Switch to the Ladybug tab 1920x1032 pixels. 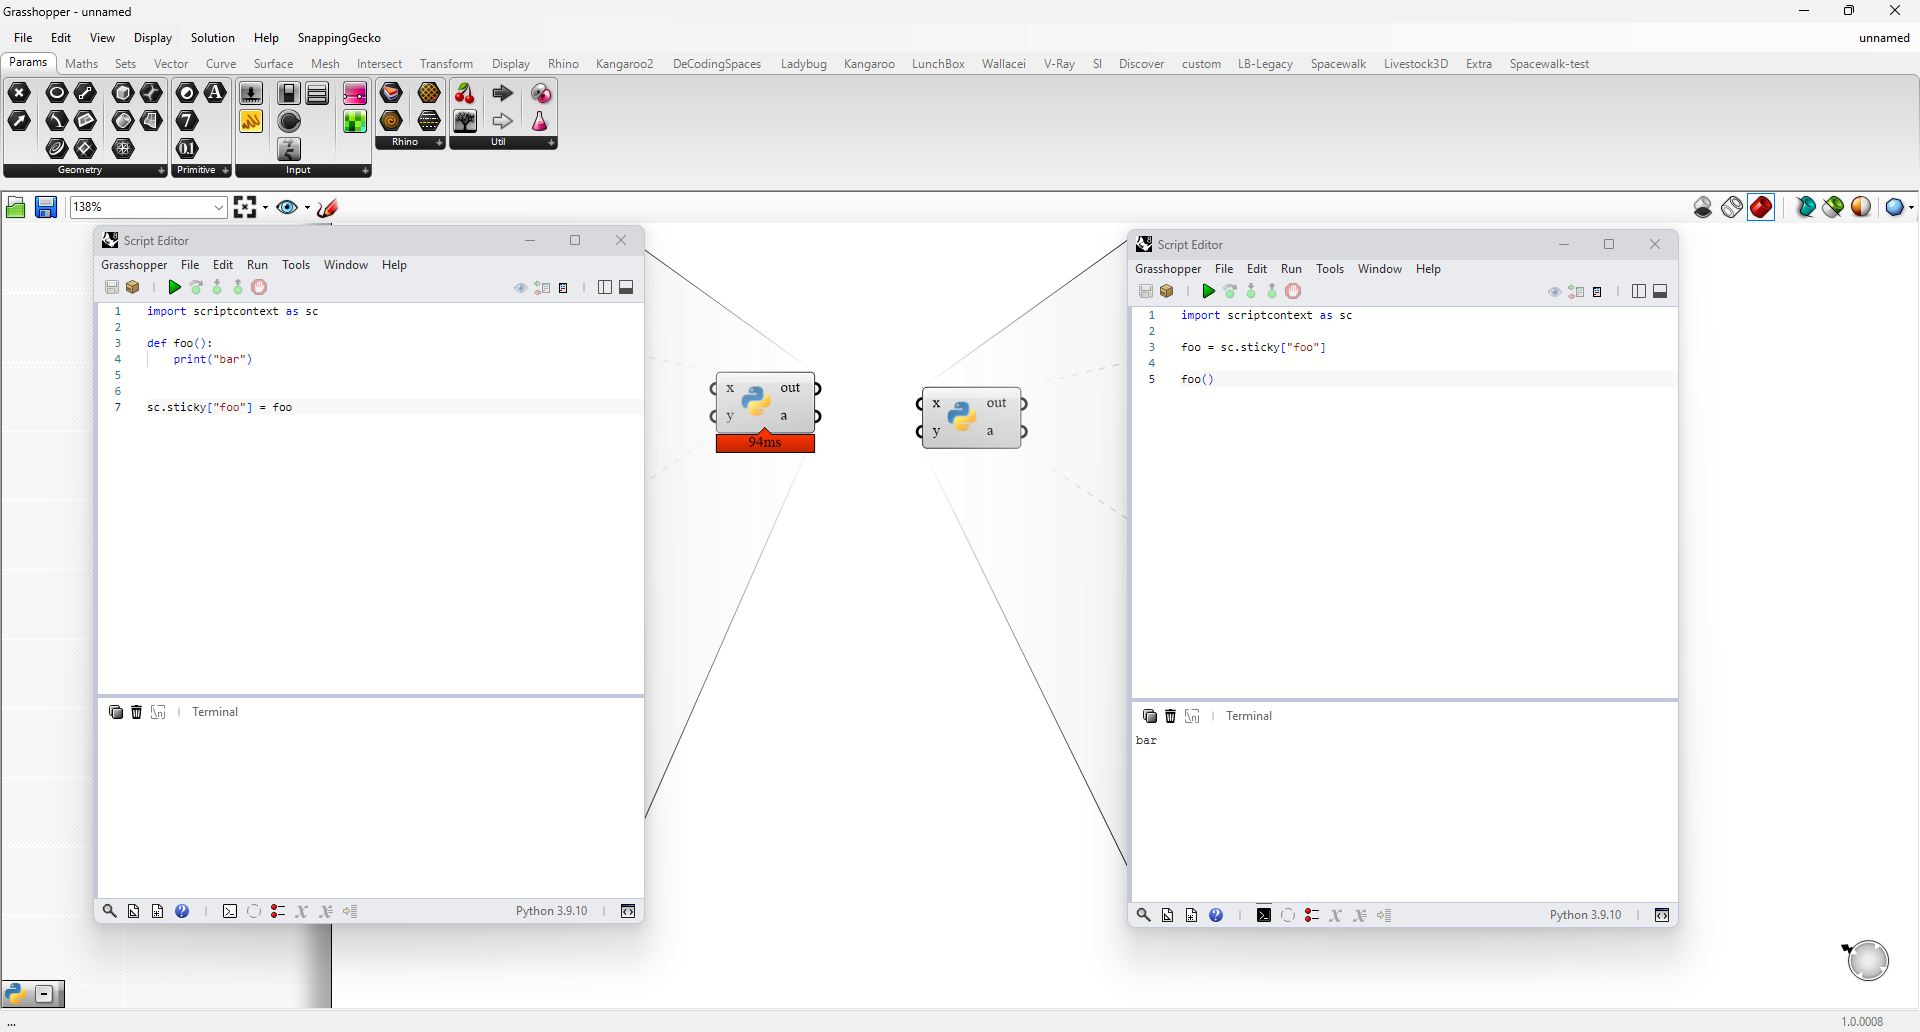[x=803, y=64]
